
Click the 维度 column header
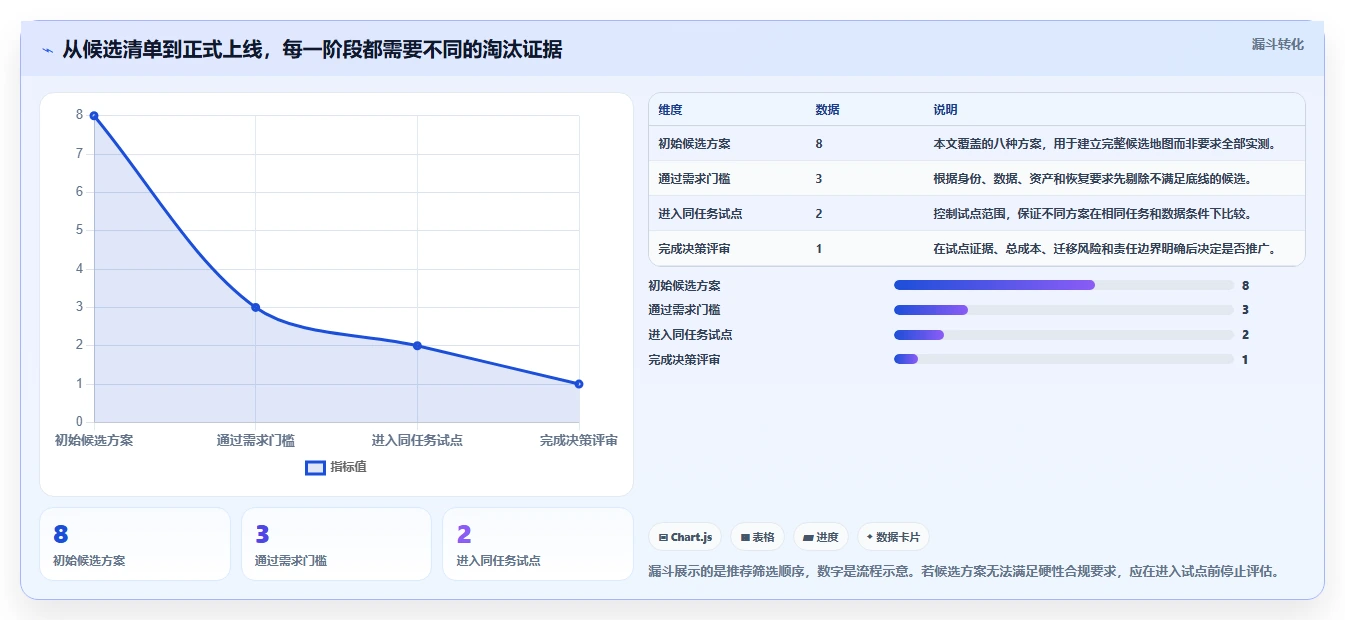pyautogui.click(x=670, y=110)
